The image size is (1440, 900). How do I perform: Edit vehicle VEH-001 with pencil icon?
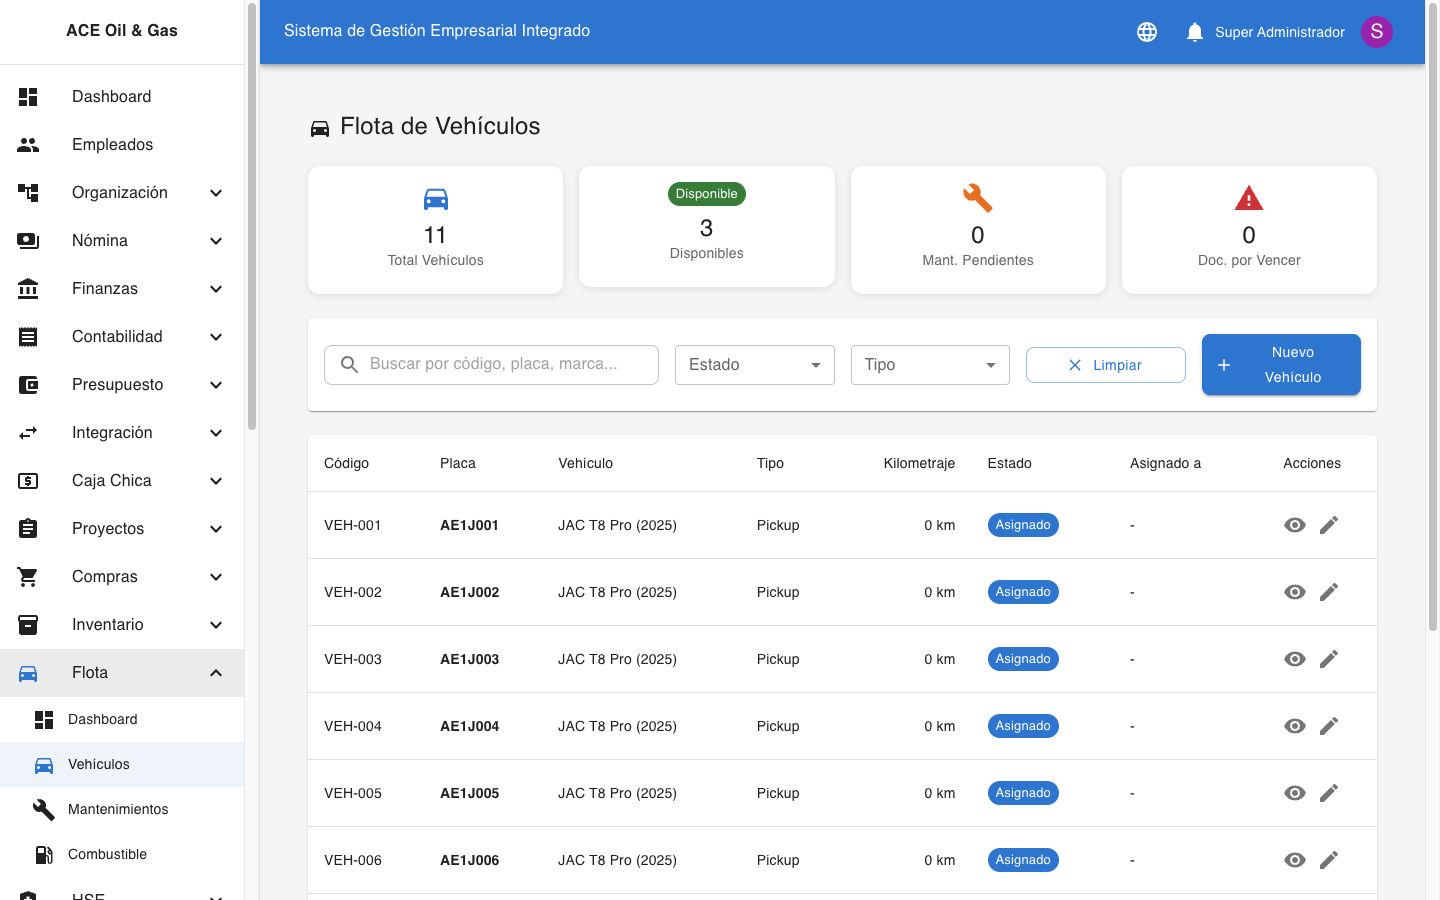(1328, 525)
